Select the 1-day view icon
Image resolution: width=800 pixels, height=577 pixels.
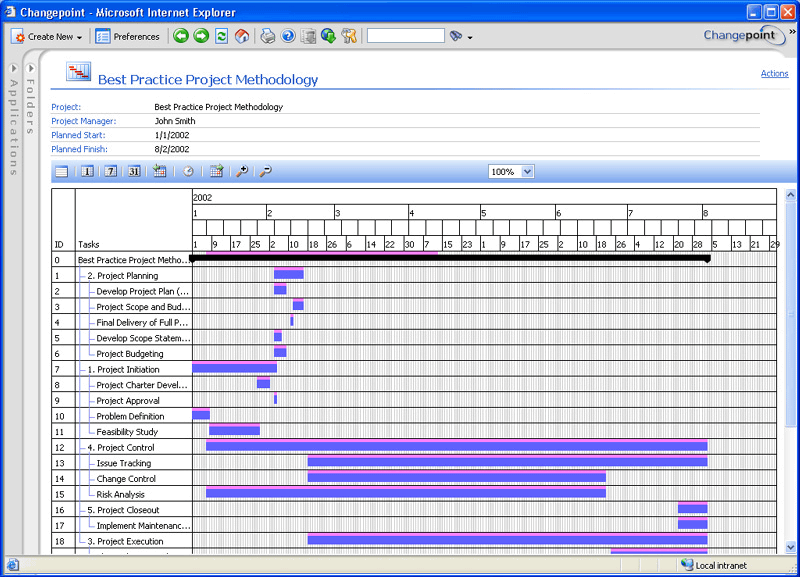tap(87, 171)
